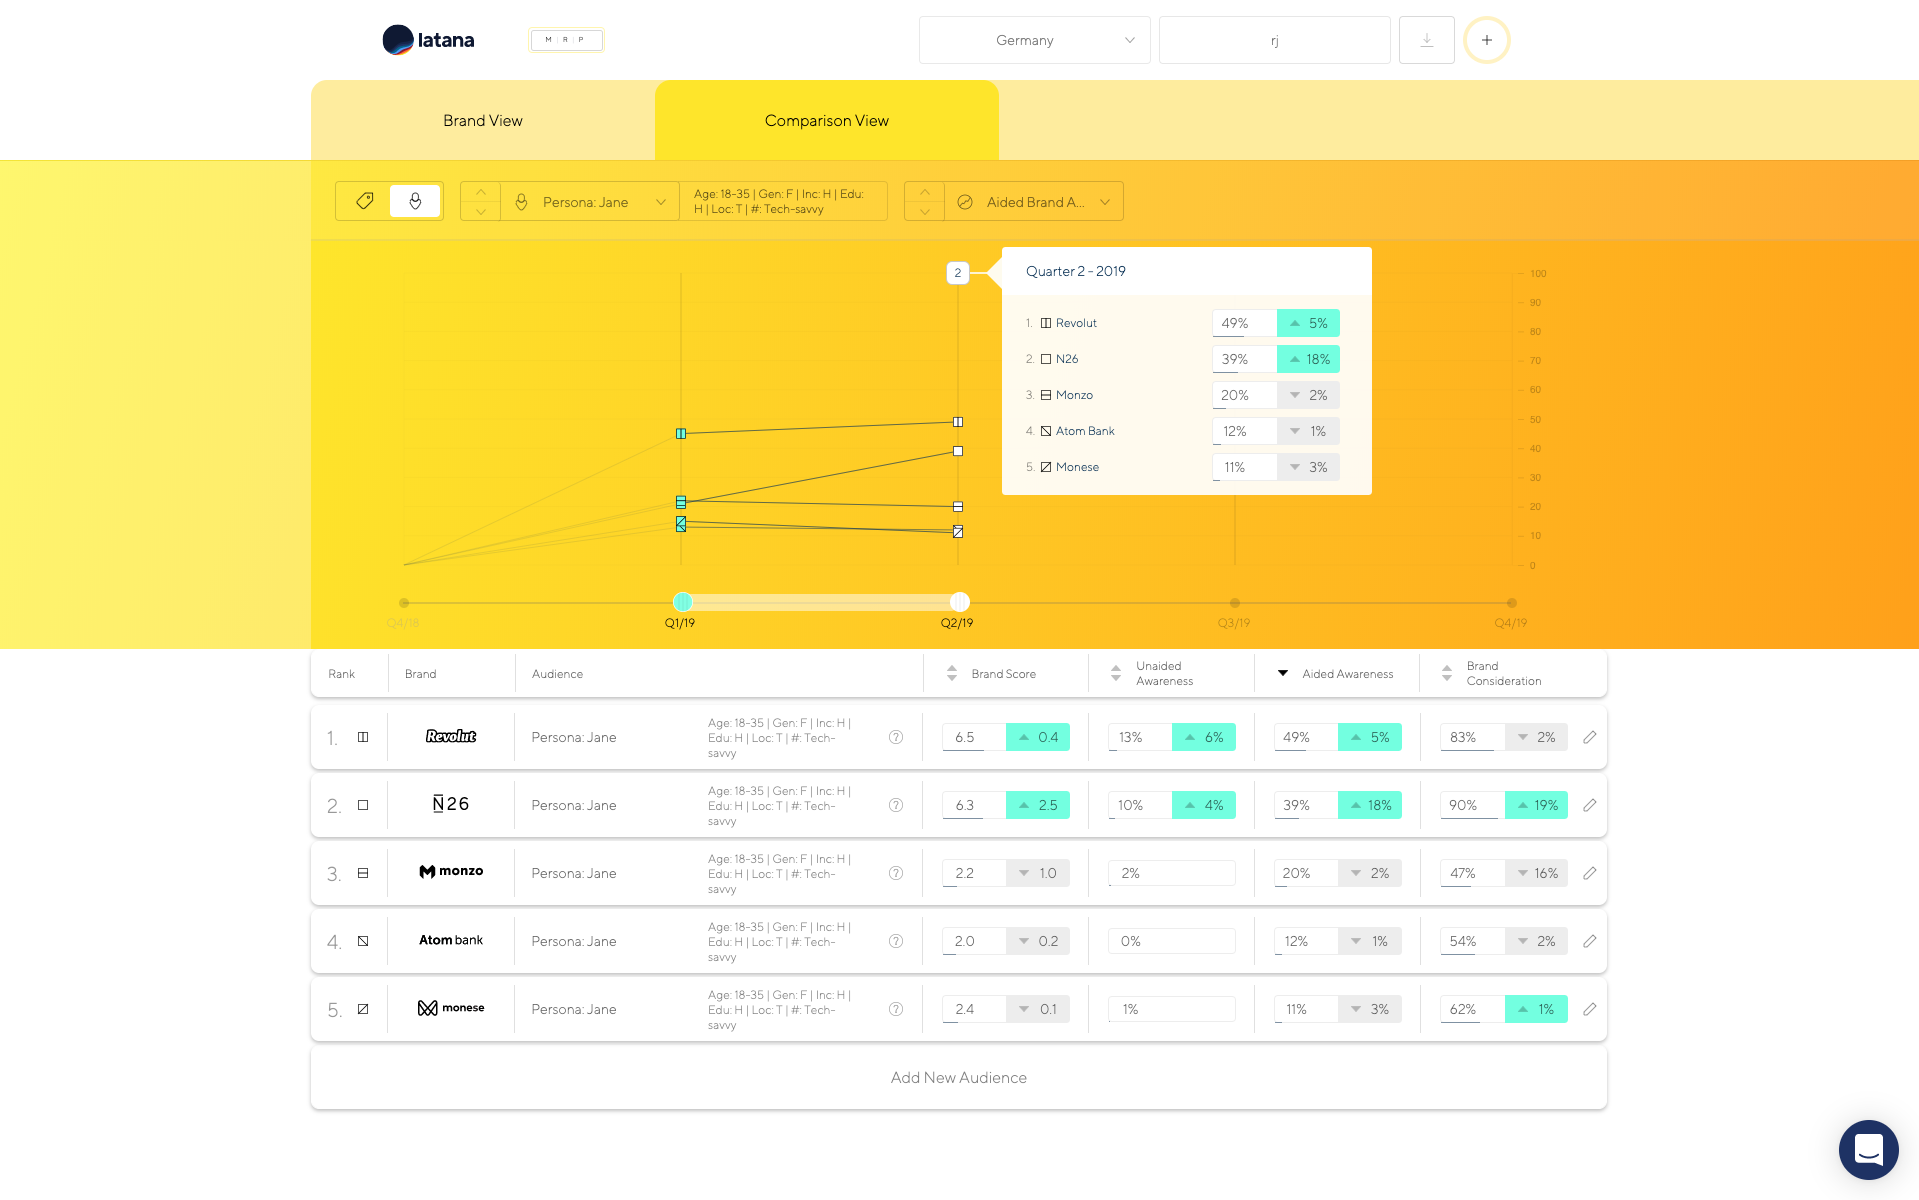Click the Add New Audience button
The width and height of the screenshot is (1919, 1200).
point(959,1077)
